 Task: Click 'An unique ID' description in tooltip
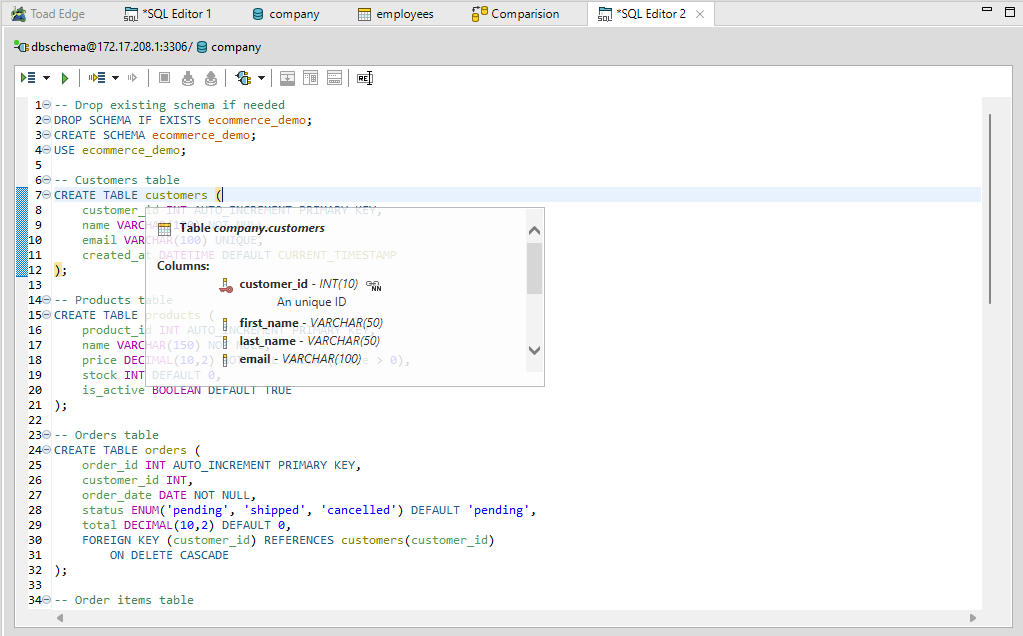pyautogui.click(x=312, y=302)
